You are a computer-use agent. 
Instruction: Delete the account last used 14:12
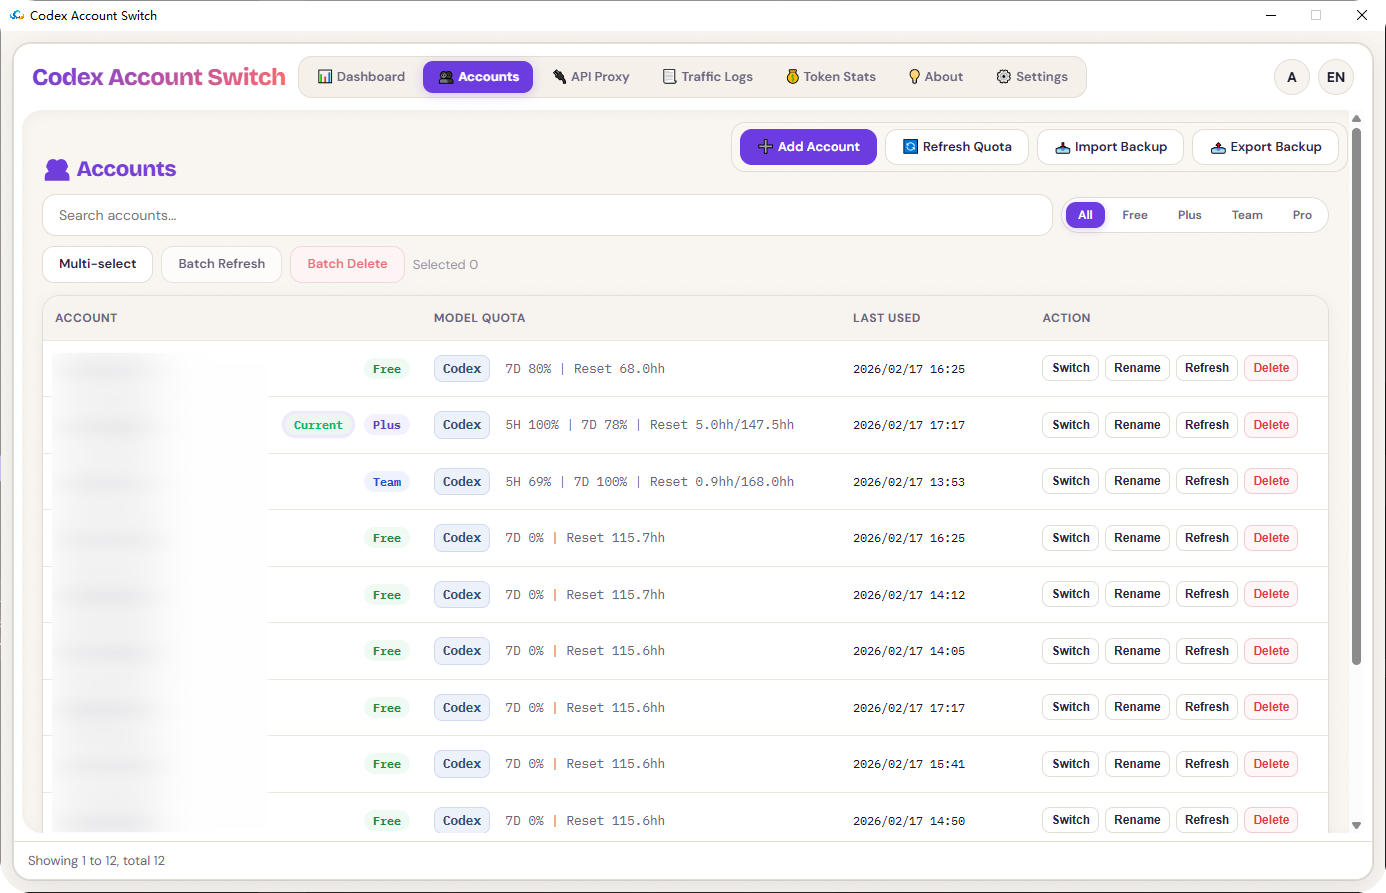point(1271,594)
